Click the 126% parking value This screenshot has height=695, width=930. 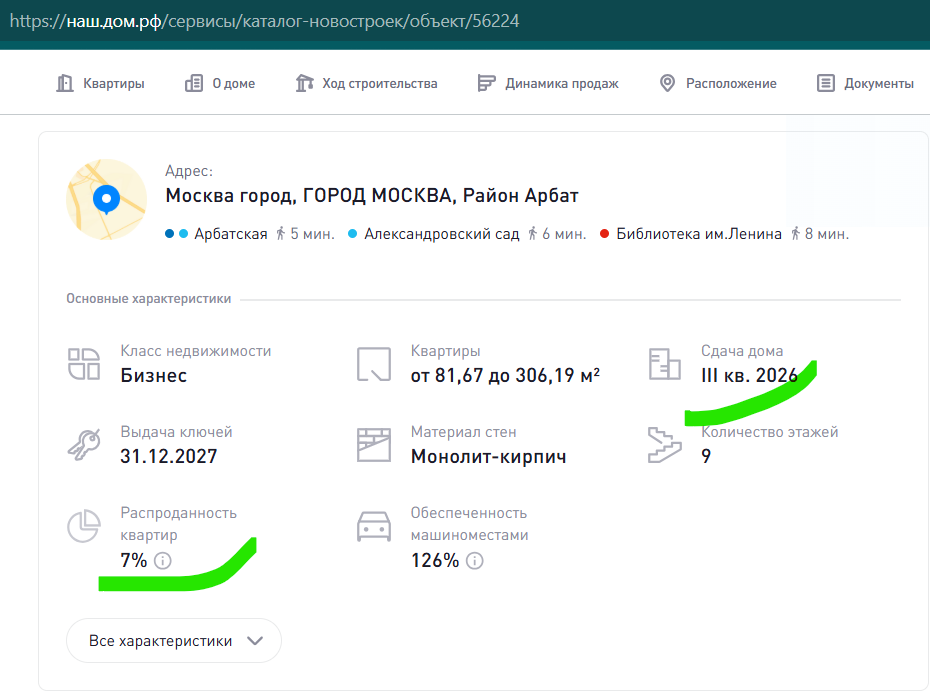pyautogui.click(x=435, y=560)
